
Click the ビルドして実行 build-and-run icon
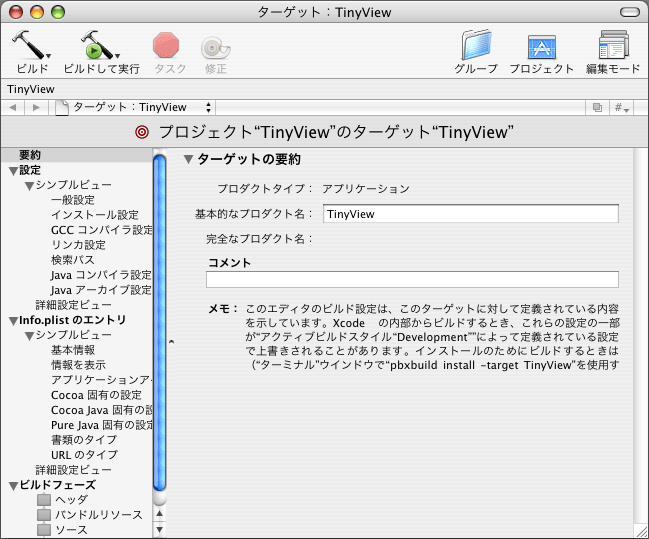tap(98, 46)
